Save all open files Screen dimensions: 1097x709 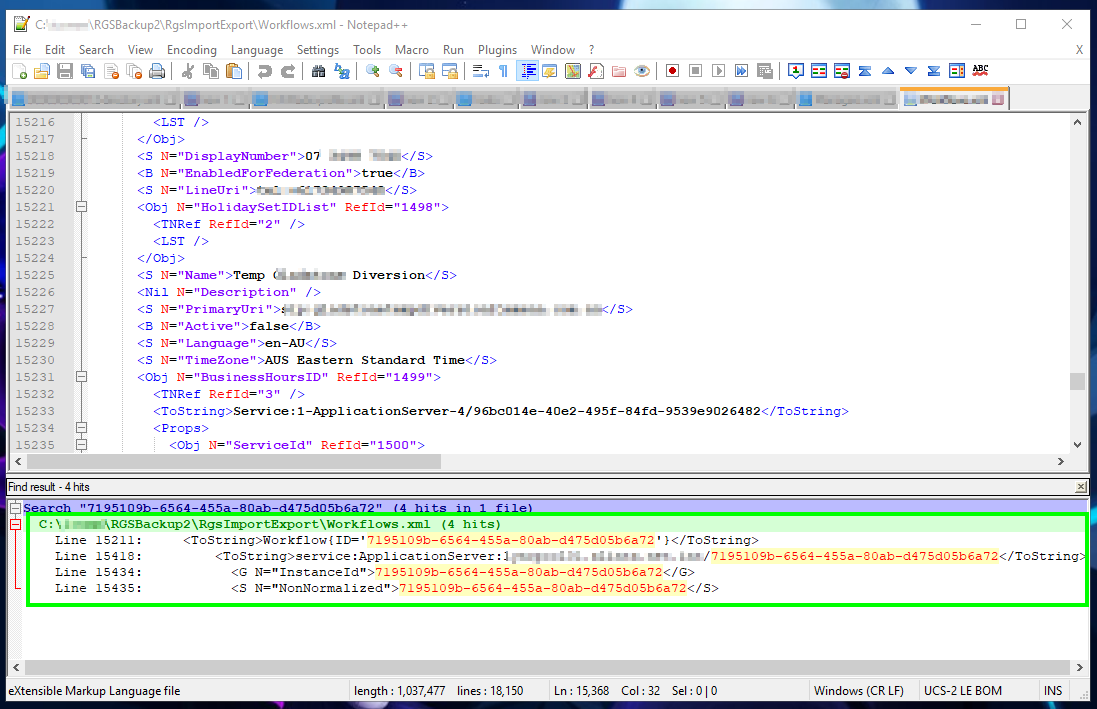tap(88, 71)
